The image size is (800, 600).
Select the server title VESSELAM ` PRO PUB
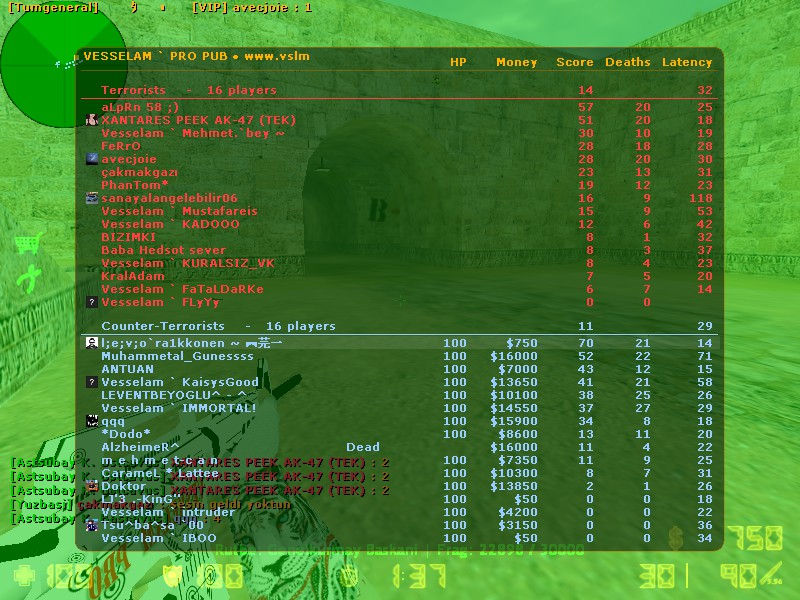click(x=156, y=56)
